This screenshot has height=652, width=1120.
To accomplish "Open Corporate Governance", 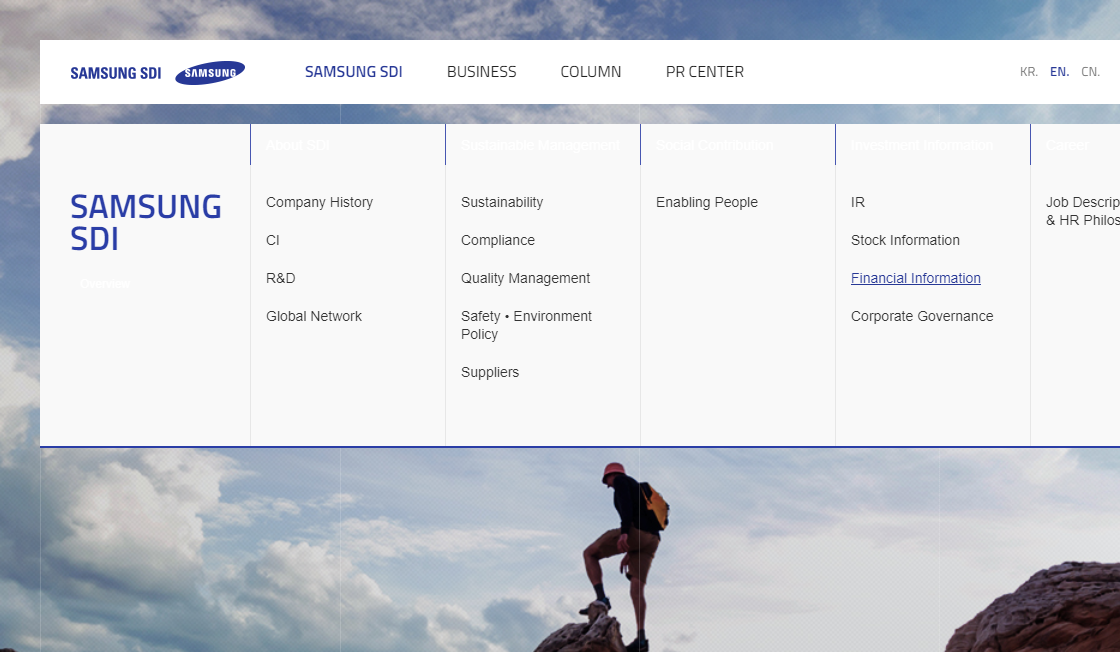I will point(921,316).
